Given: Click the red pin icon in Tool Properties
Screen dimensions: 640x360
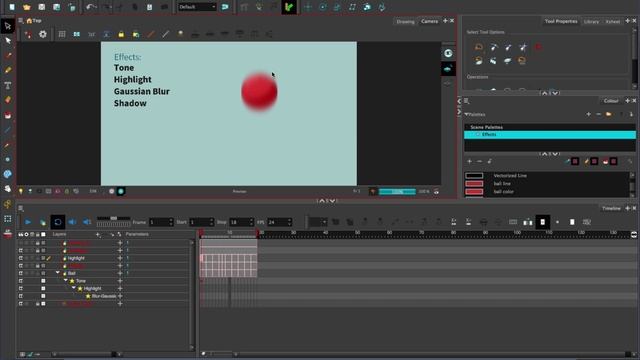Looking at the screenshot, I should click(x=538, y=47).
